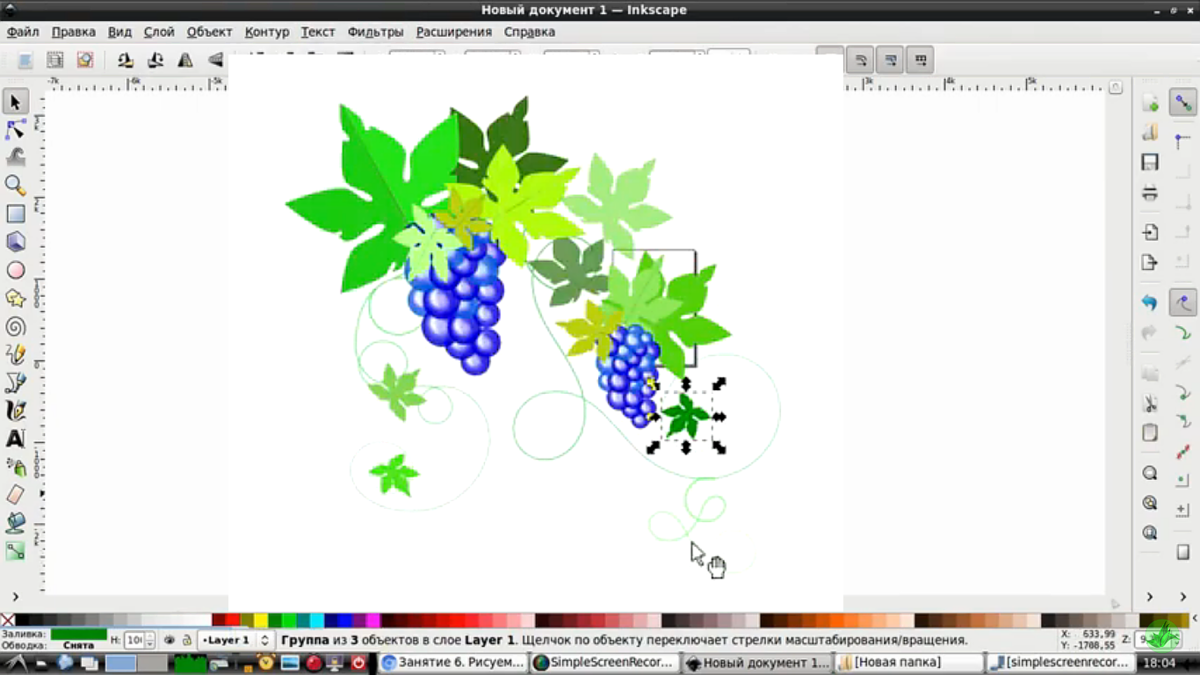Viewport: 1200px width, 675px height.
Task: Open the Layer 1 dropdown selector
Action: click(236, 640)
